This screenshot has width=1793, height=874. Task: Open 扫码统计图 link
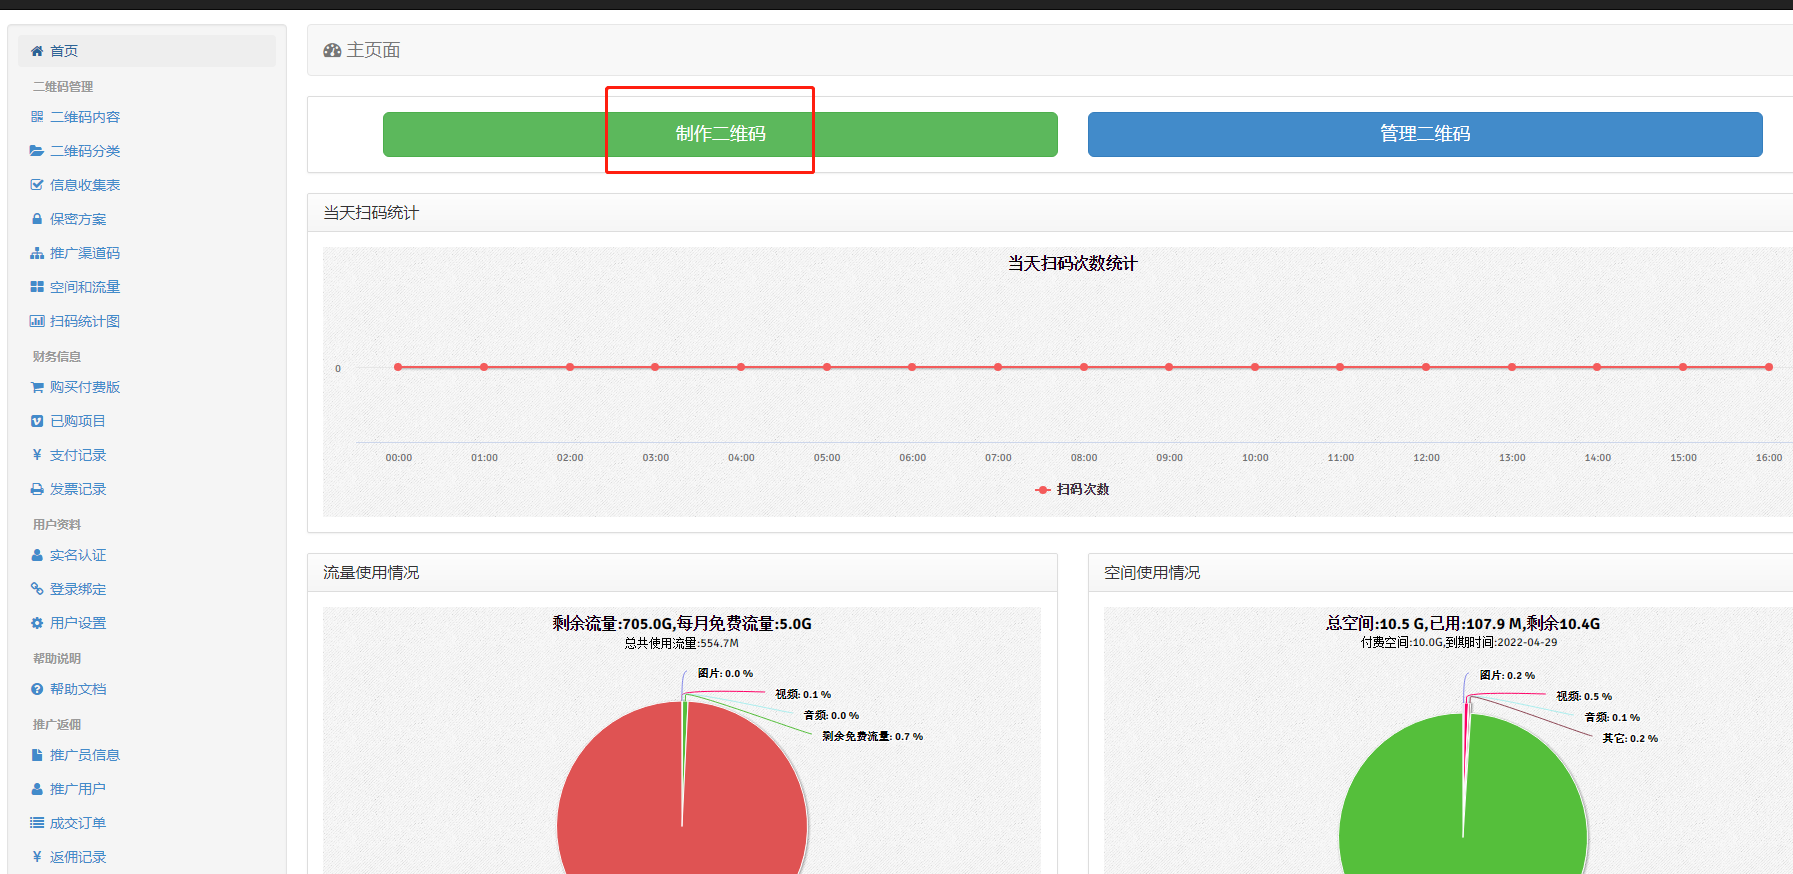click(85, 321)
